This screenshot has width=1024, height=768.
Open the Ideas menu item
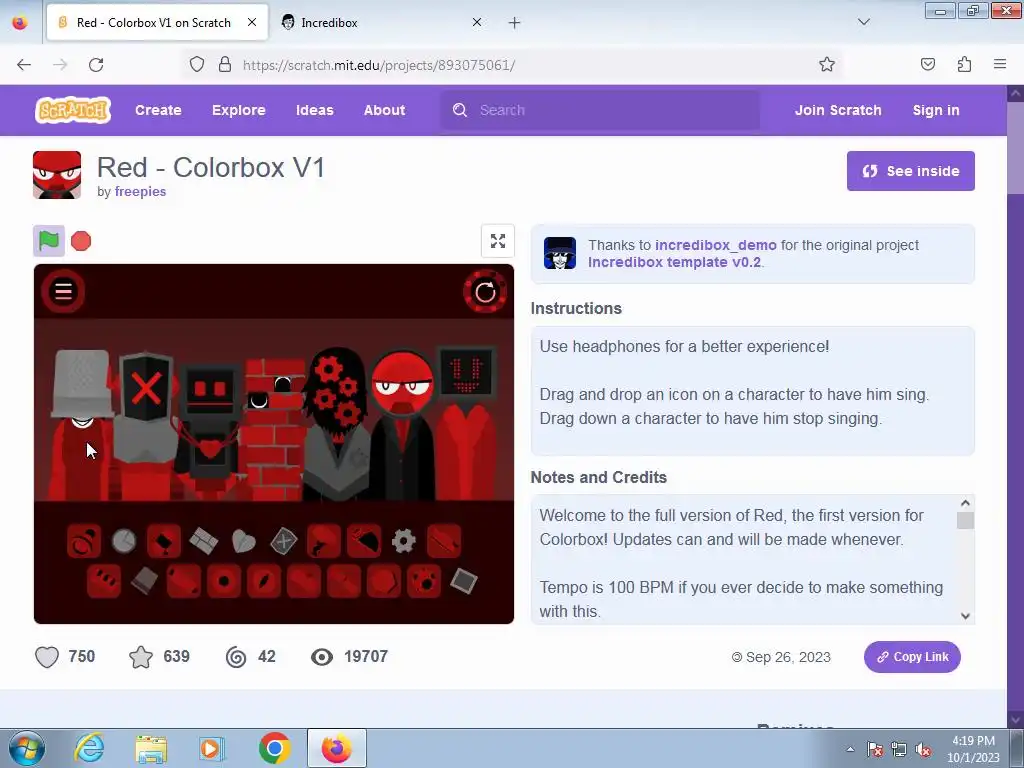point(315,110)
